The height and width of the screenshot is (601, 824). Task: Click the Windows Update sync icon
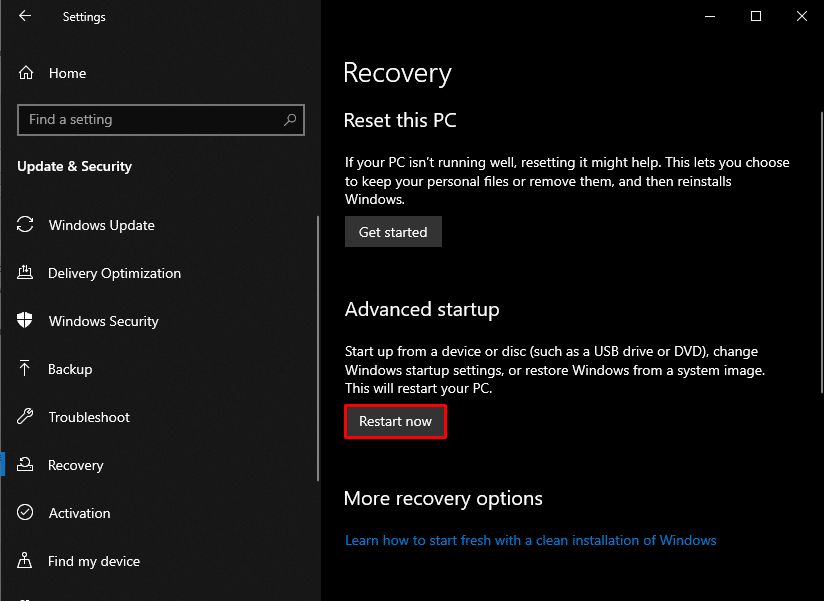click(24, 225)
